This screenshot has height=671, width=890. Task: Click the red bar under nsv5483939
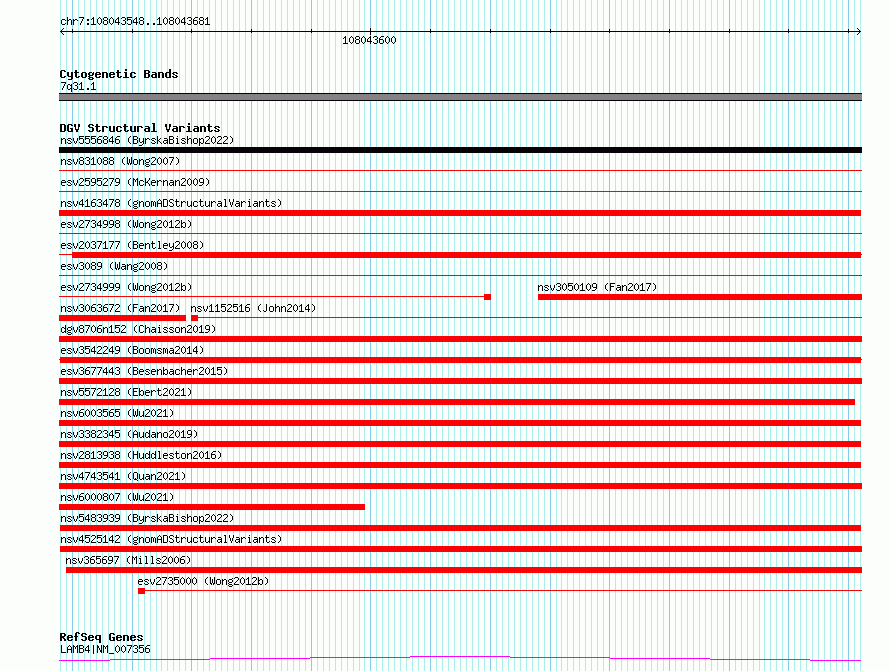460,528
